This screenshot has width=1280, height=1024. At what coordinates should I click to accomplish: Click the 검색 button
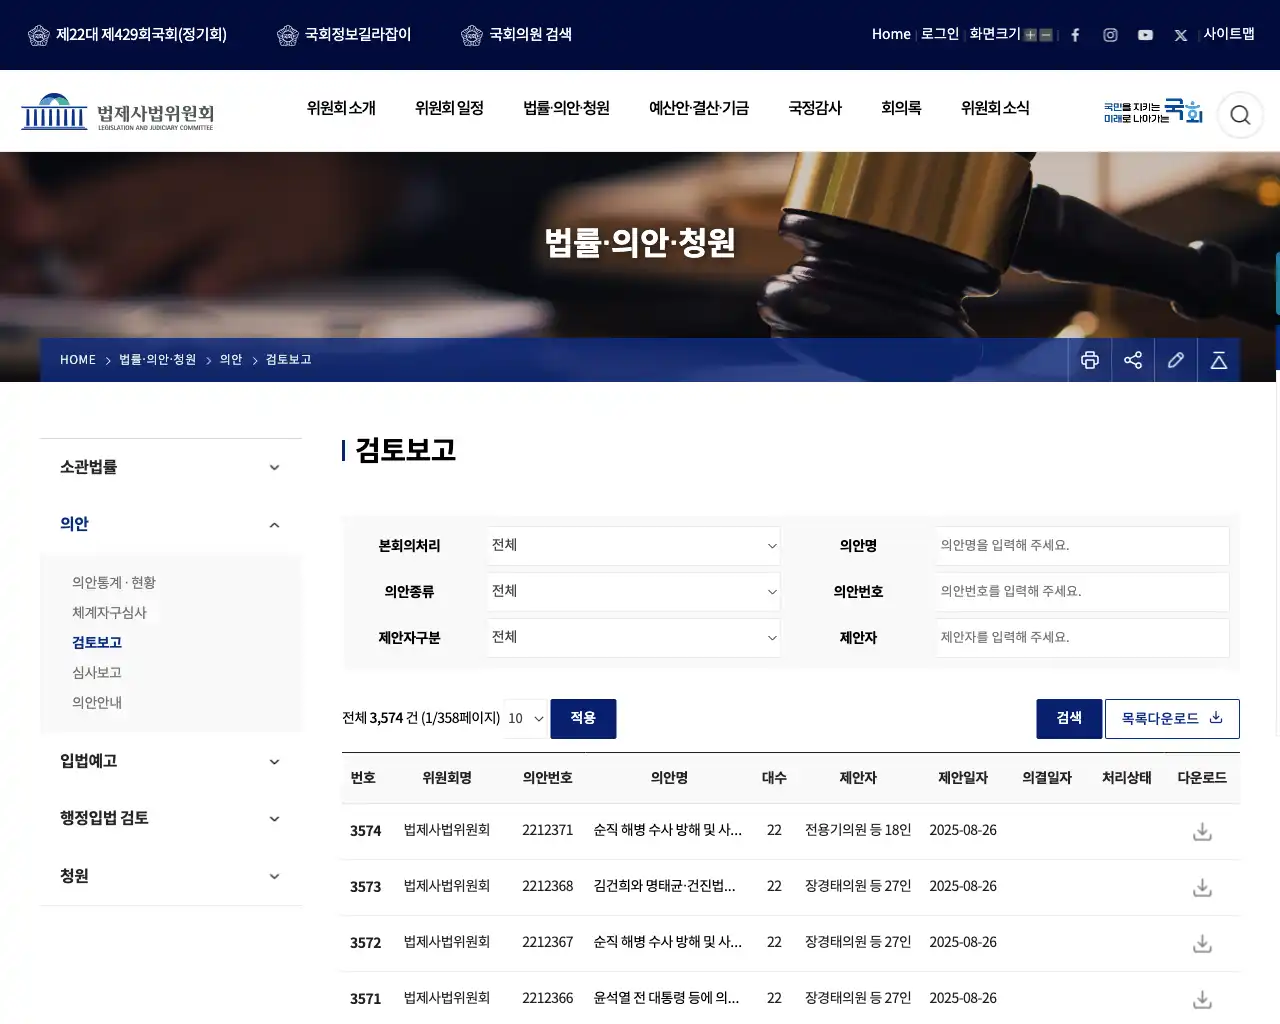(1069, 719)
